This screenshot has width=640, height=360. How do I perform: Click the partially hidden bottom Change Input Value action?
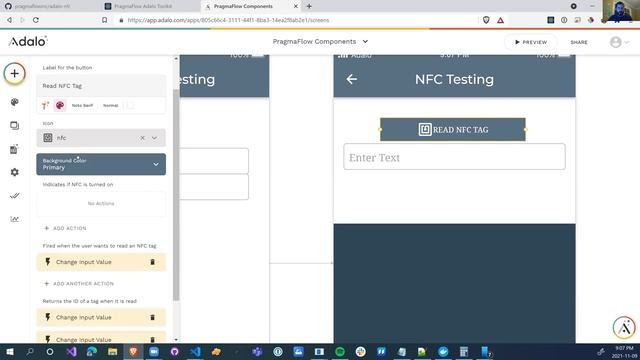101,338
